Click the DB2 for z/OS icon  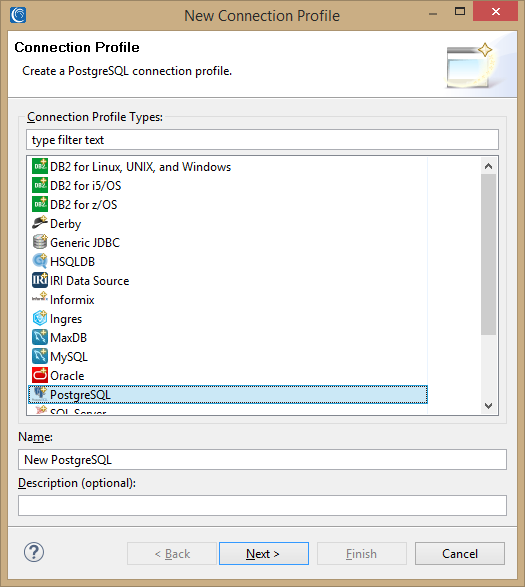click(x=40, y=204)
